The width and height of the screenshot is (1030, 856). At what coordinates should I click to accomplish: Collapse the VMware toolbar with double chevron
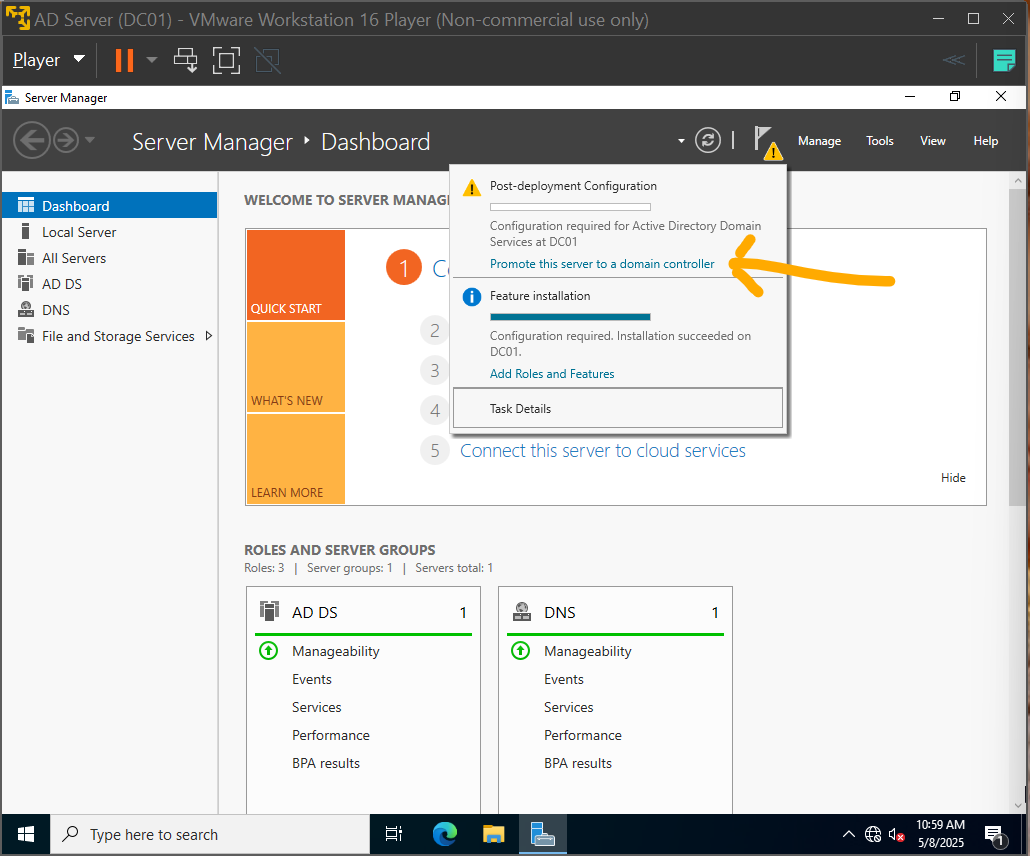click(x=953, y=60)
